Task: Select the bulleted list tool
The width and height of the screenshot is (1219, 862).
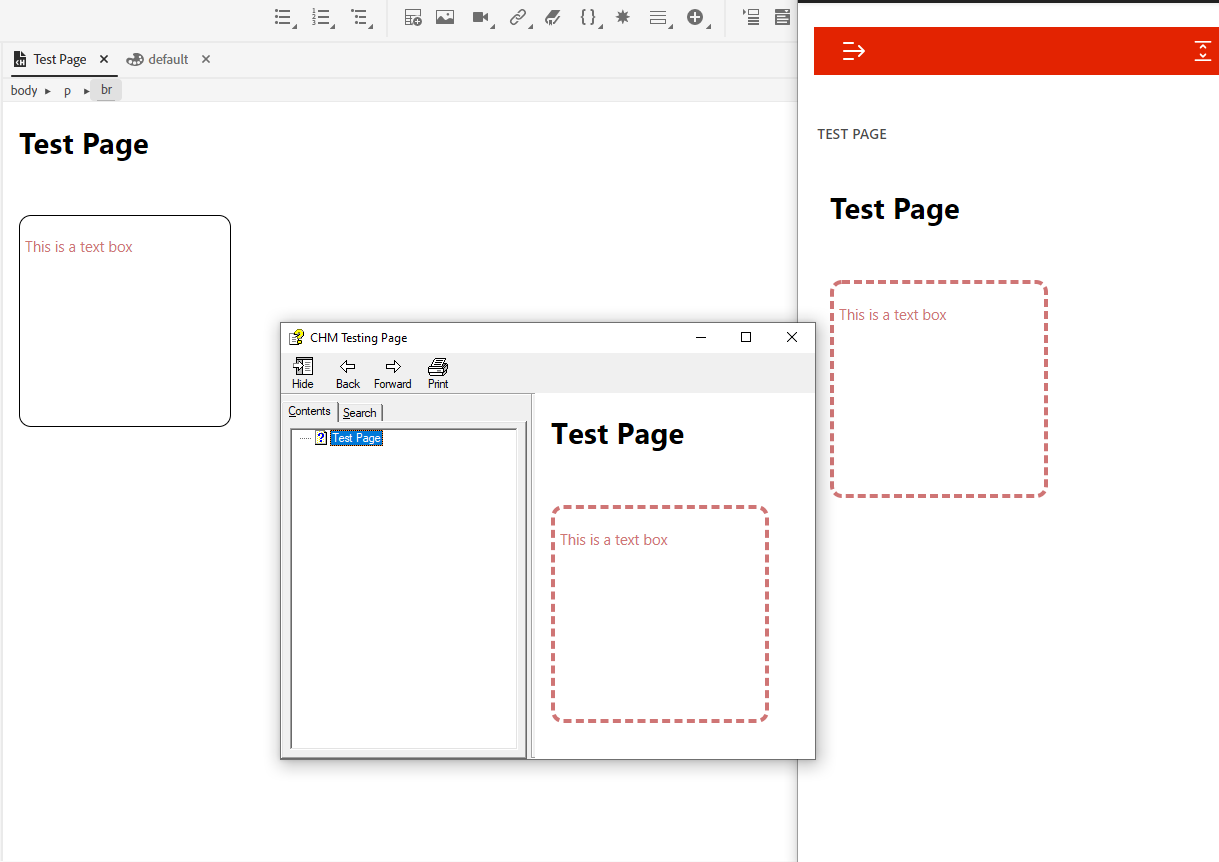Action: [x=280, y=17]
